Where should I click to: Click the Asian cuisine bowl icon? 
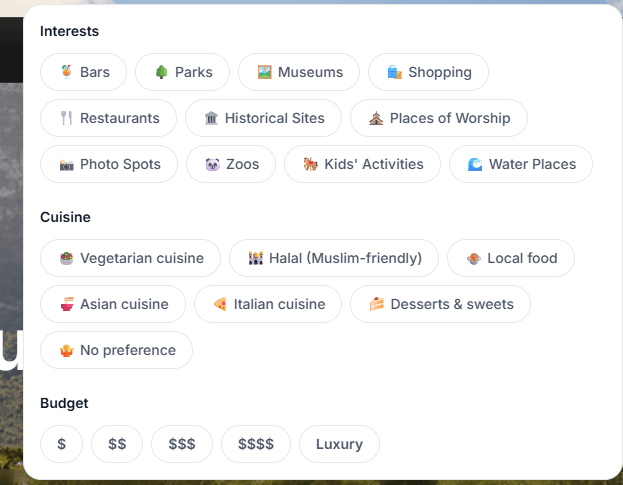pos(67,304)
